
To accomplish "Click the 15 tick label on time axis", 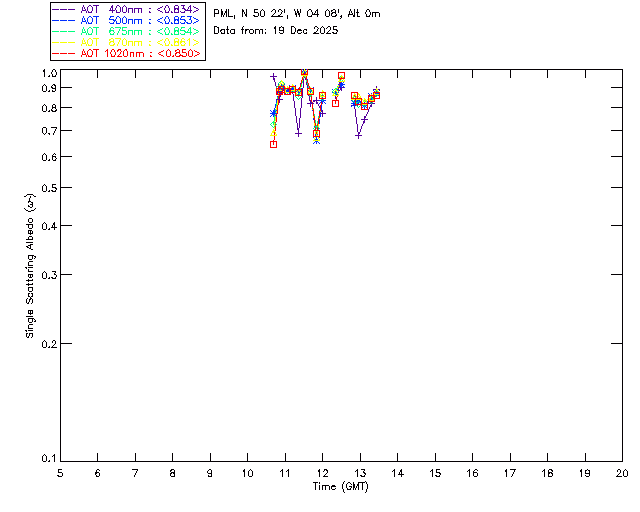I will [435, 472].
